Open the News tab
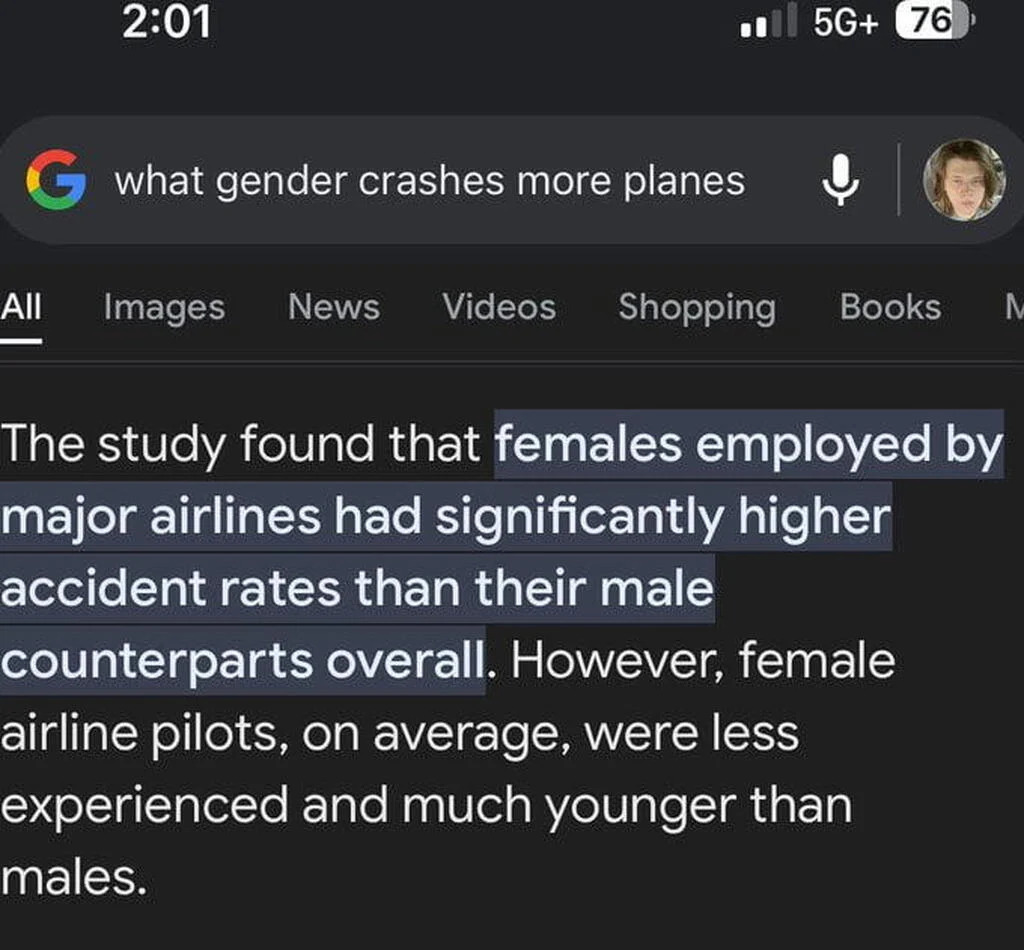1024x950 pixels. coord(334,307)
